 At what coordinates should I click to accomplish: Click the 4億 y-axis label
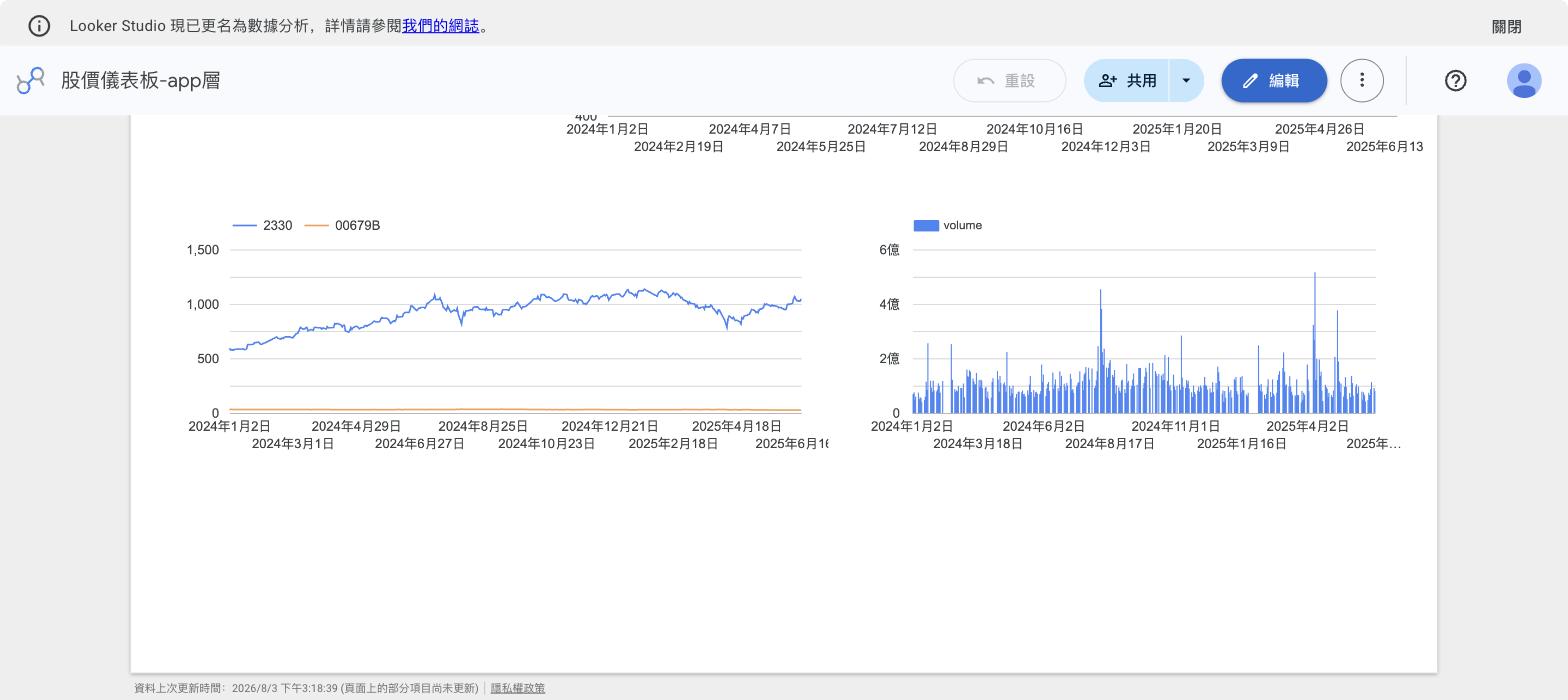coord(889,305)
